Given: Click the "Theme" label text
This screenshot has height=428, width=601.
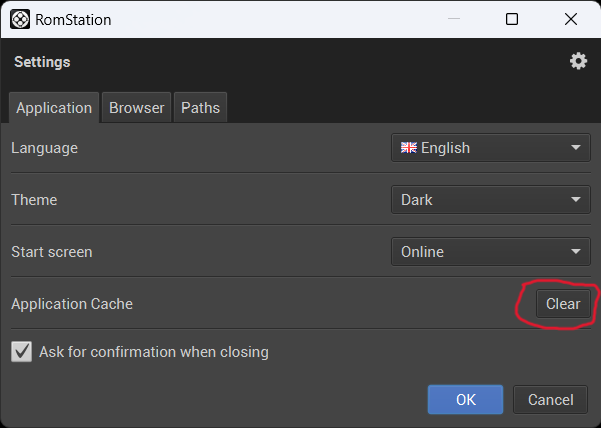Looking at the screenshot, I should [34, 200].
